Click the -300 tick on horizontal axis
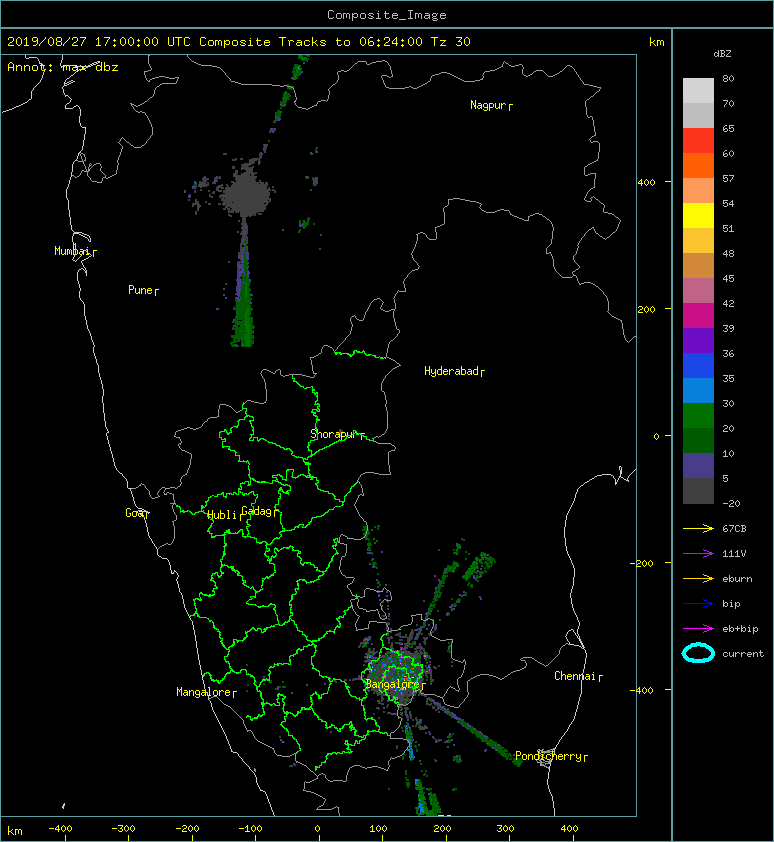Screen dimensions: 774x842 click(123, 829)
